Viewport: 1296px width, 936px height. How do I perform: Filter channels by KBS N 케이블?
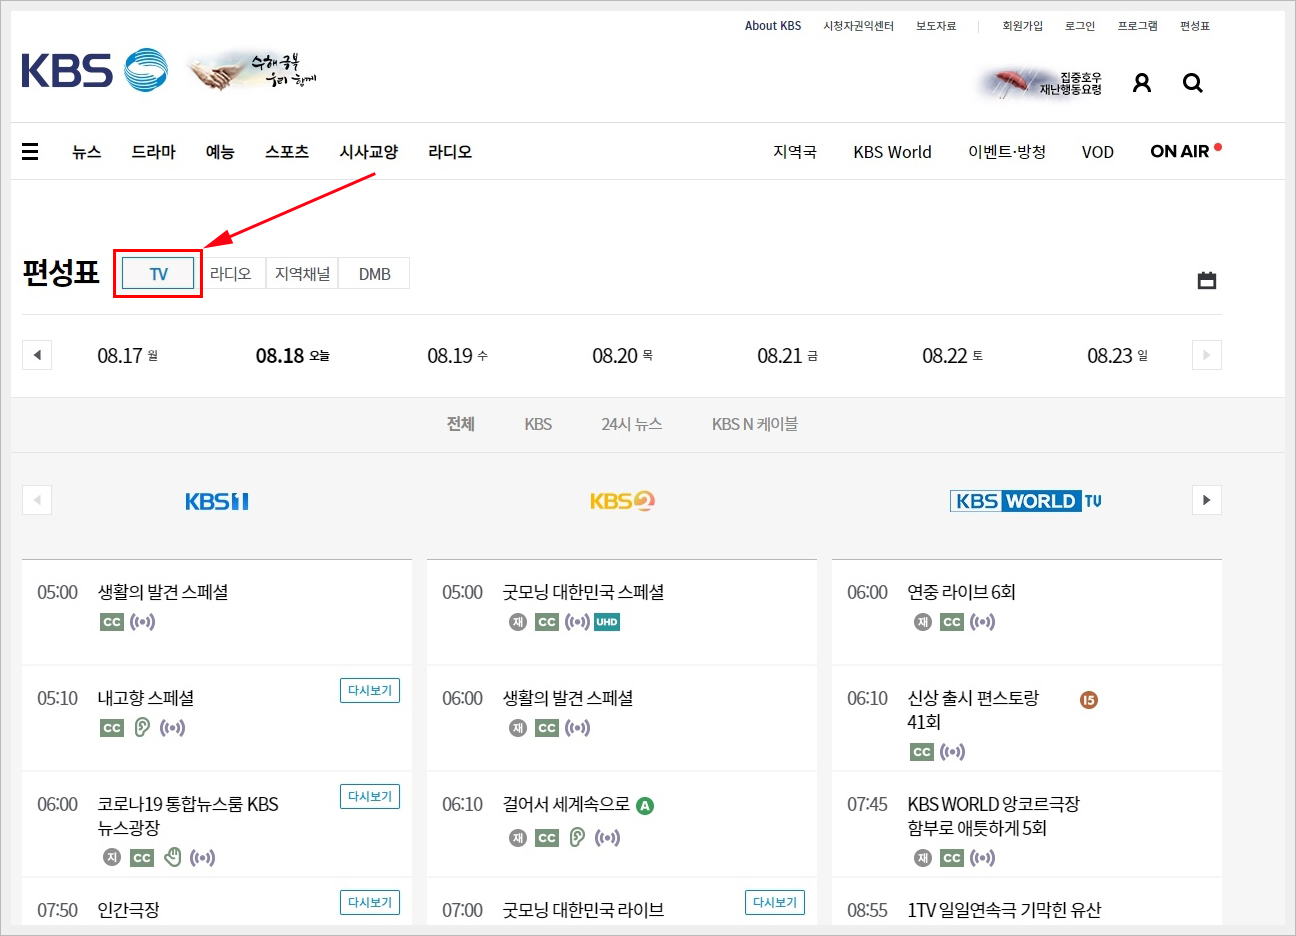[755, 424]
